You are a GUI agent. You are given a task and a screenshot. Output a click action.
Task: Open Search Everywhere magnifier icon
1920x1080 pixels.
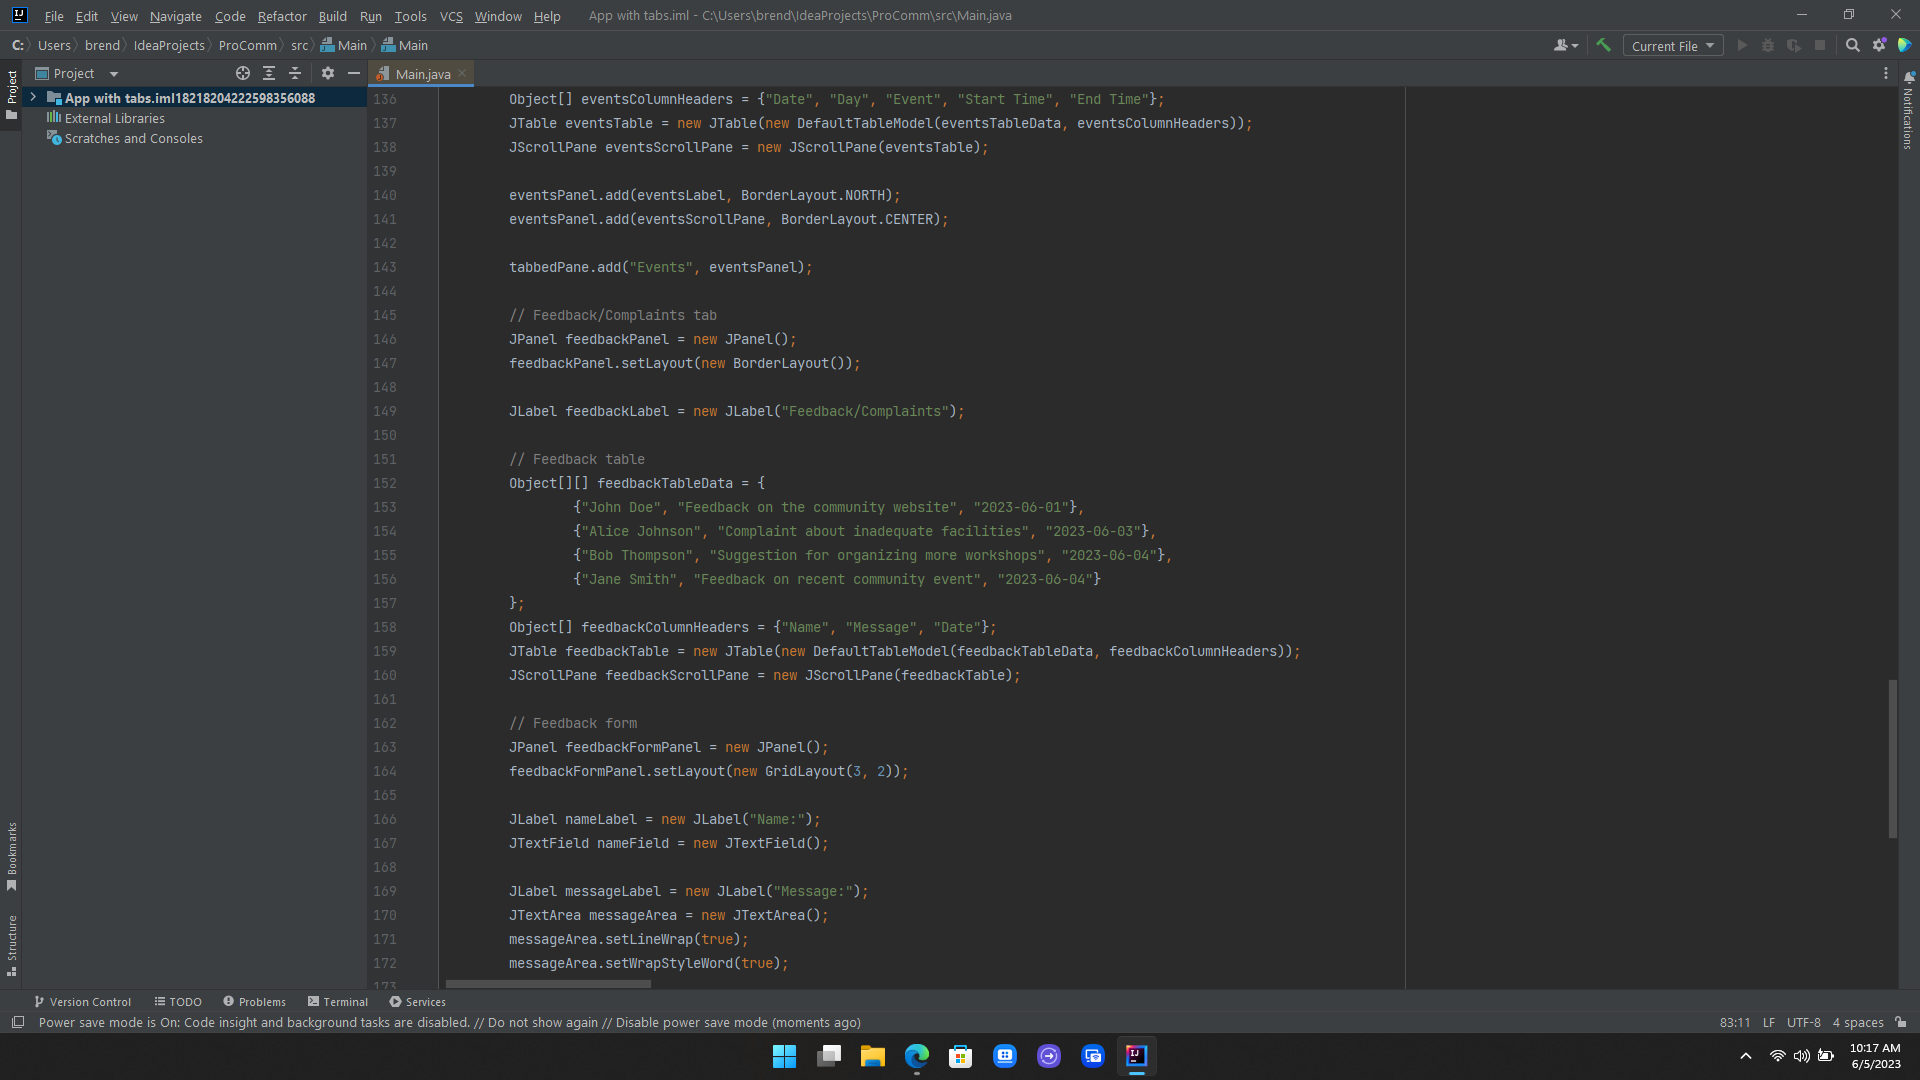(1852, 45)
